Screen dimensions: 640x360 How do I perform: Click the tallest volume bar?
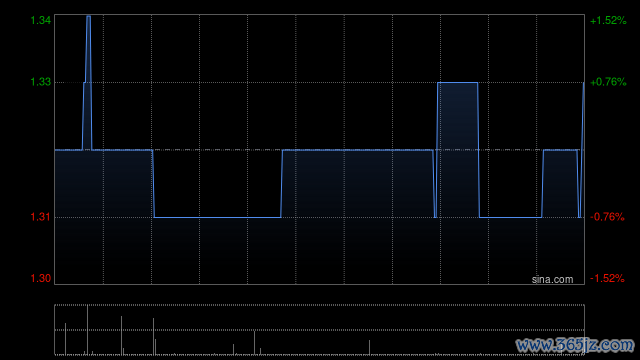(x=87, y=330)
